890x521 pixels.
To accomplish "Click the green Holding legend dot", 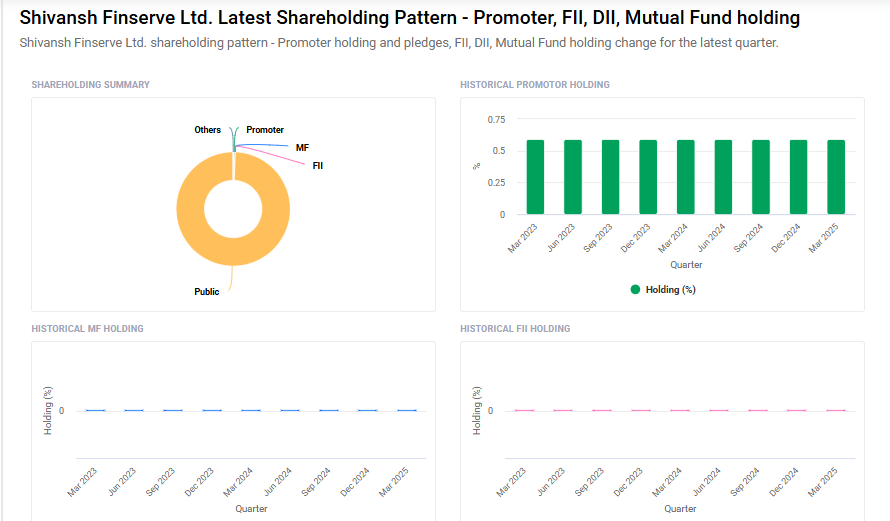I will [x=635, y=289].
